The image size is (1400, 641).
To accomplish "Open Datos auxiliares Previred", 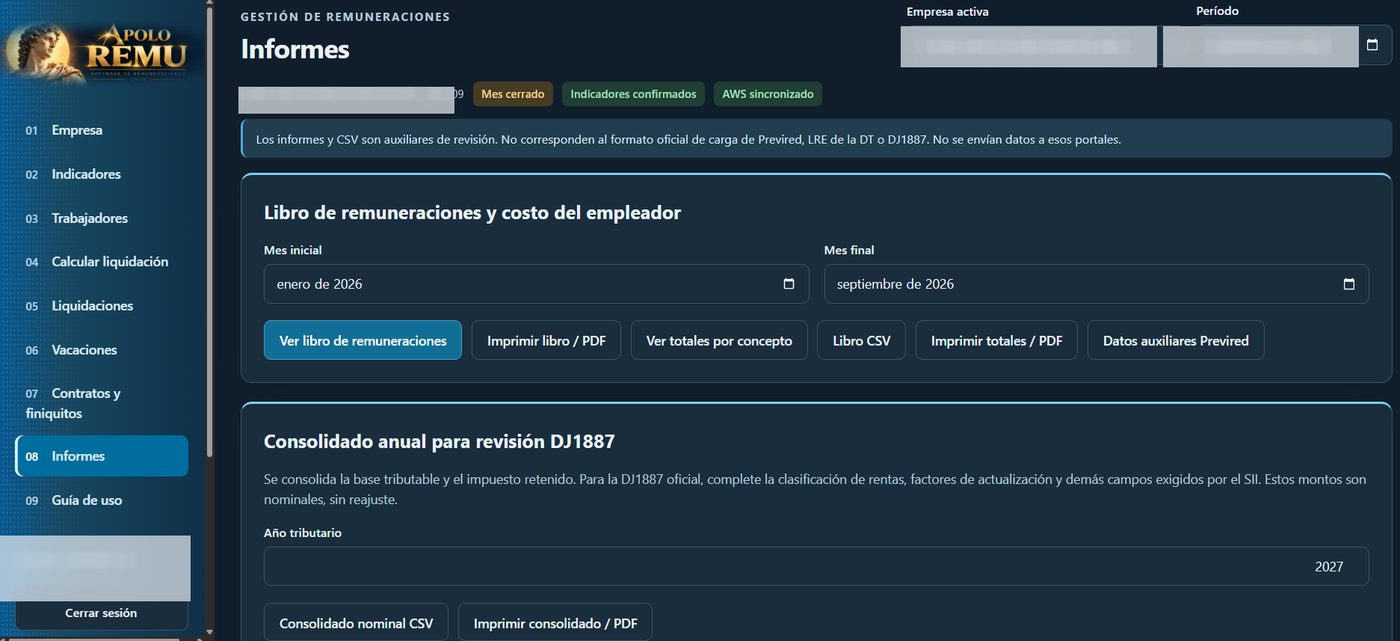I will coord(1176,341).
